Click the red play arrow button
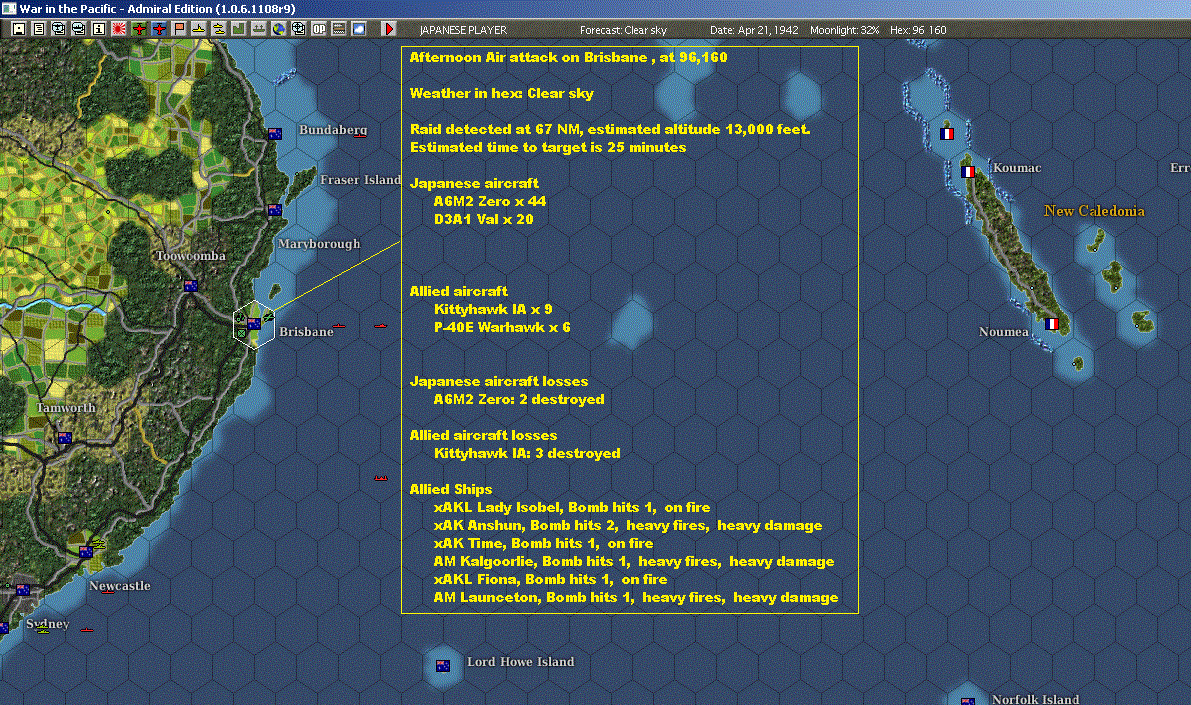 point(389,29)
